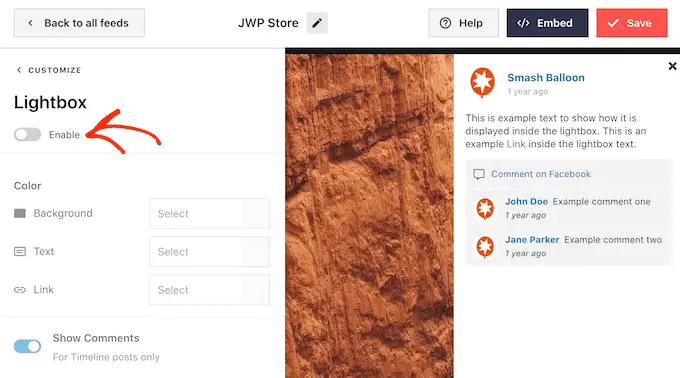The height and width of the screenshot is (378, 680).
Task: Click the Back to all feeds button
Action: click(x=79, y=23)
